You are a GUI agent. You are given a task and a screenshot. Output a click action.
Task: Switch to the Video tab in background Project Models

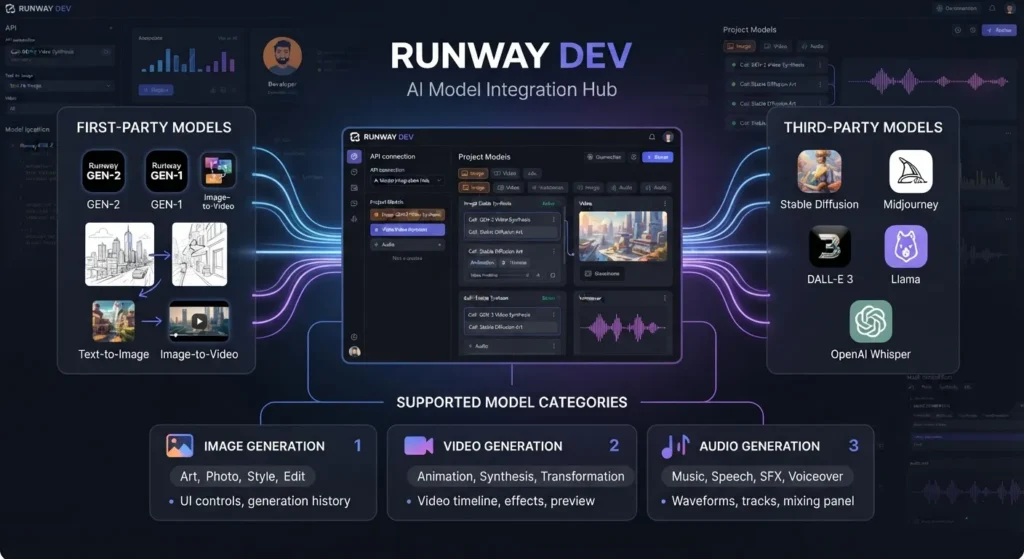click(775, 46)
